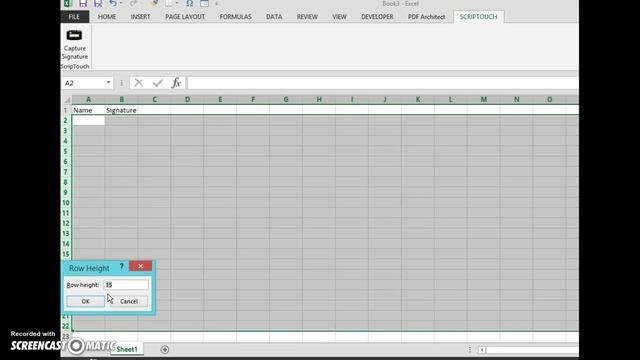Click into the formula bar input
This screenshot has height=360, width=640.
(382, 83)
